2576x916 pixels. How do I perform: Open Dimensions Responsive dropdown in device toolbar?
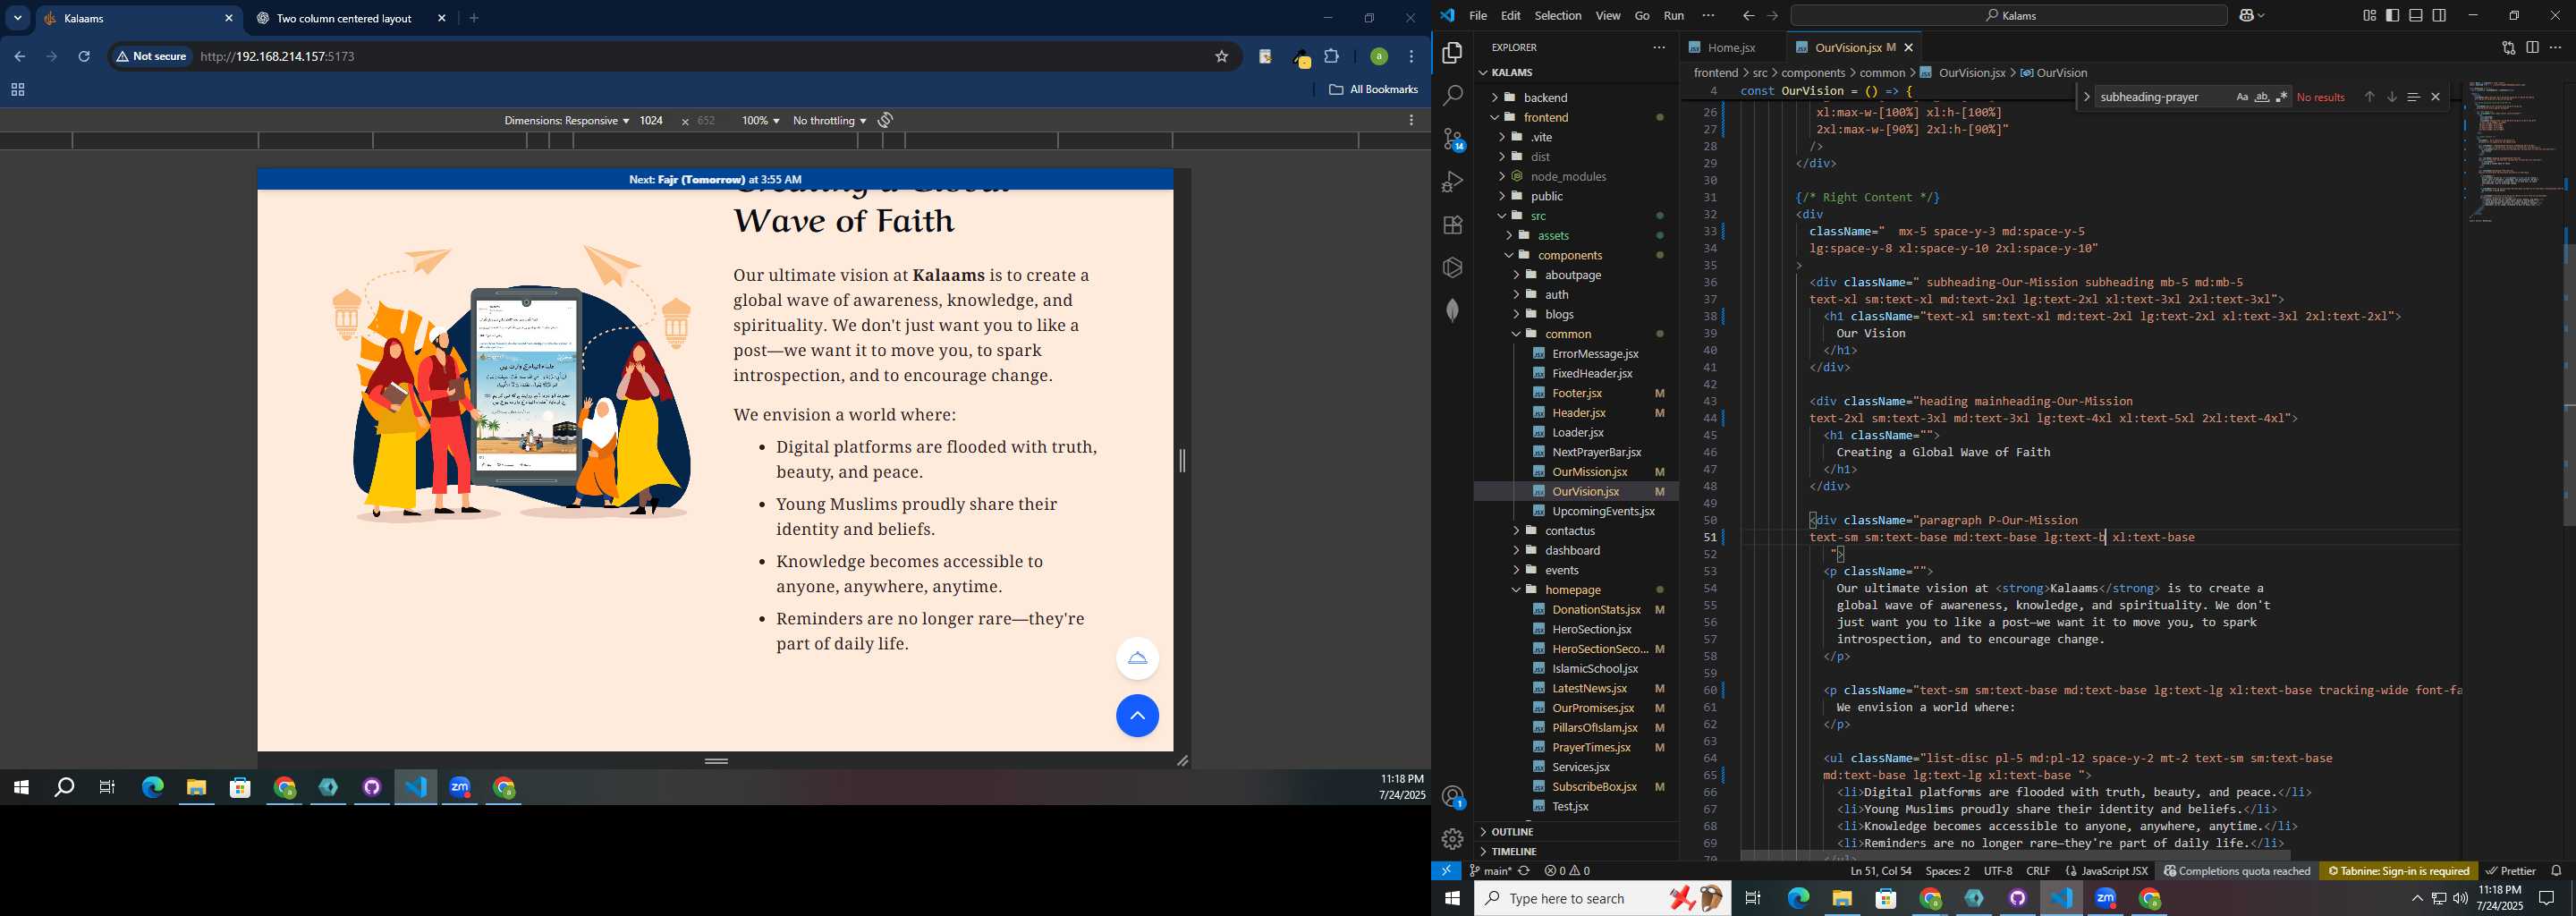[566, 121]
